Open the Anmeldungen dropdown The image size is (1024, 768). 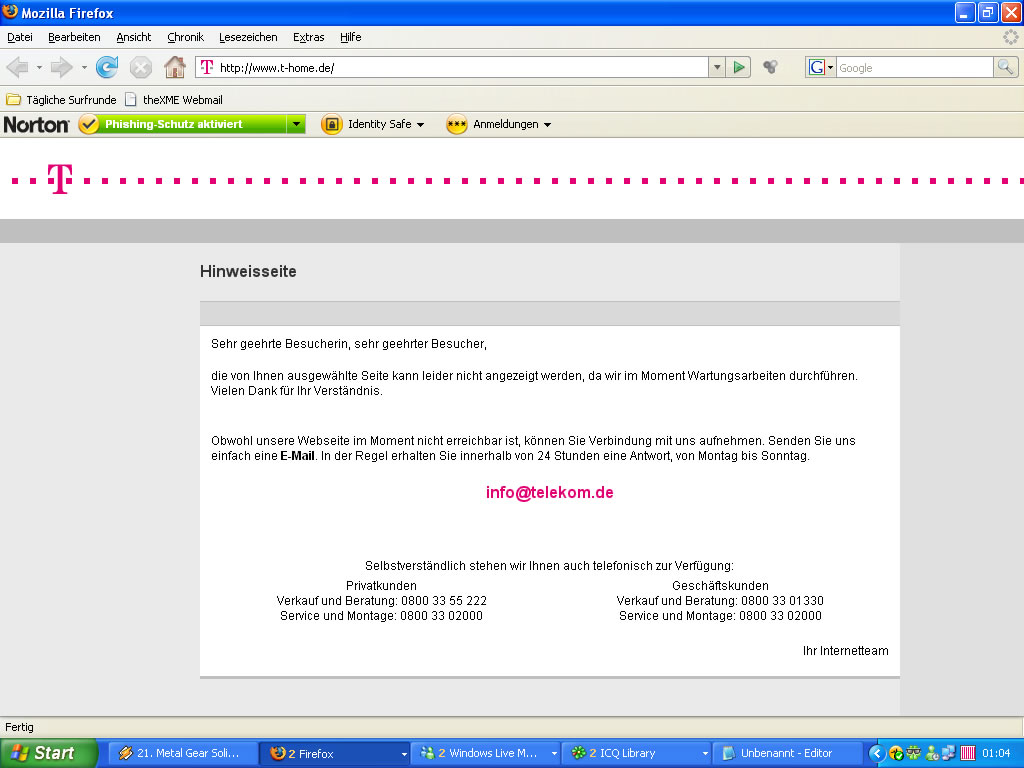499,125
